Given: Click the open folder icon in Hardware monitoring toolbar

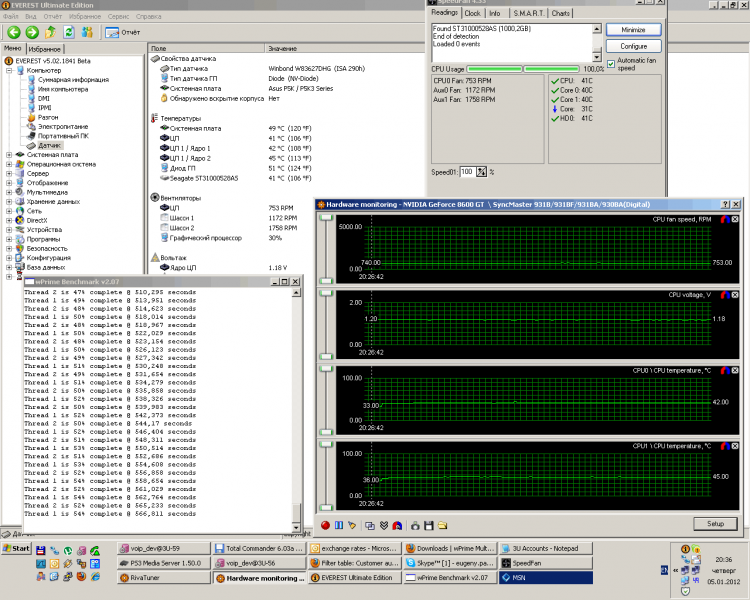Looking at the screenshot, I should (442, 525).
